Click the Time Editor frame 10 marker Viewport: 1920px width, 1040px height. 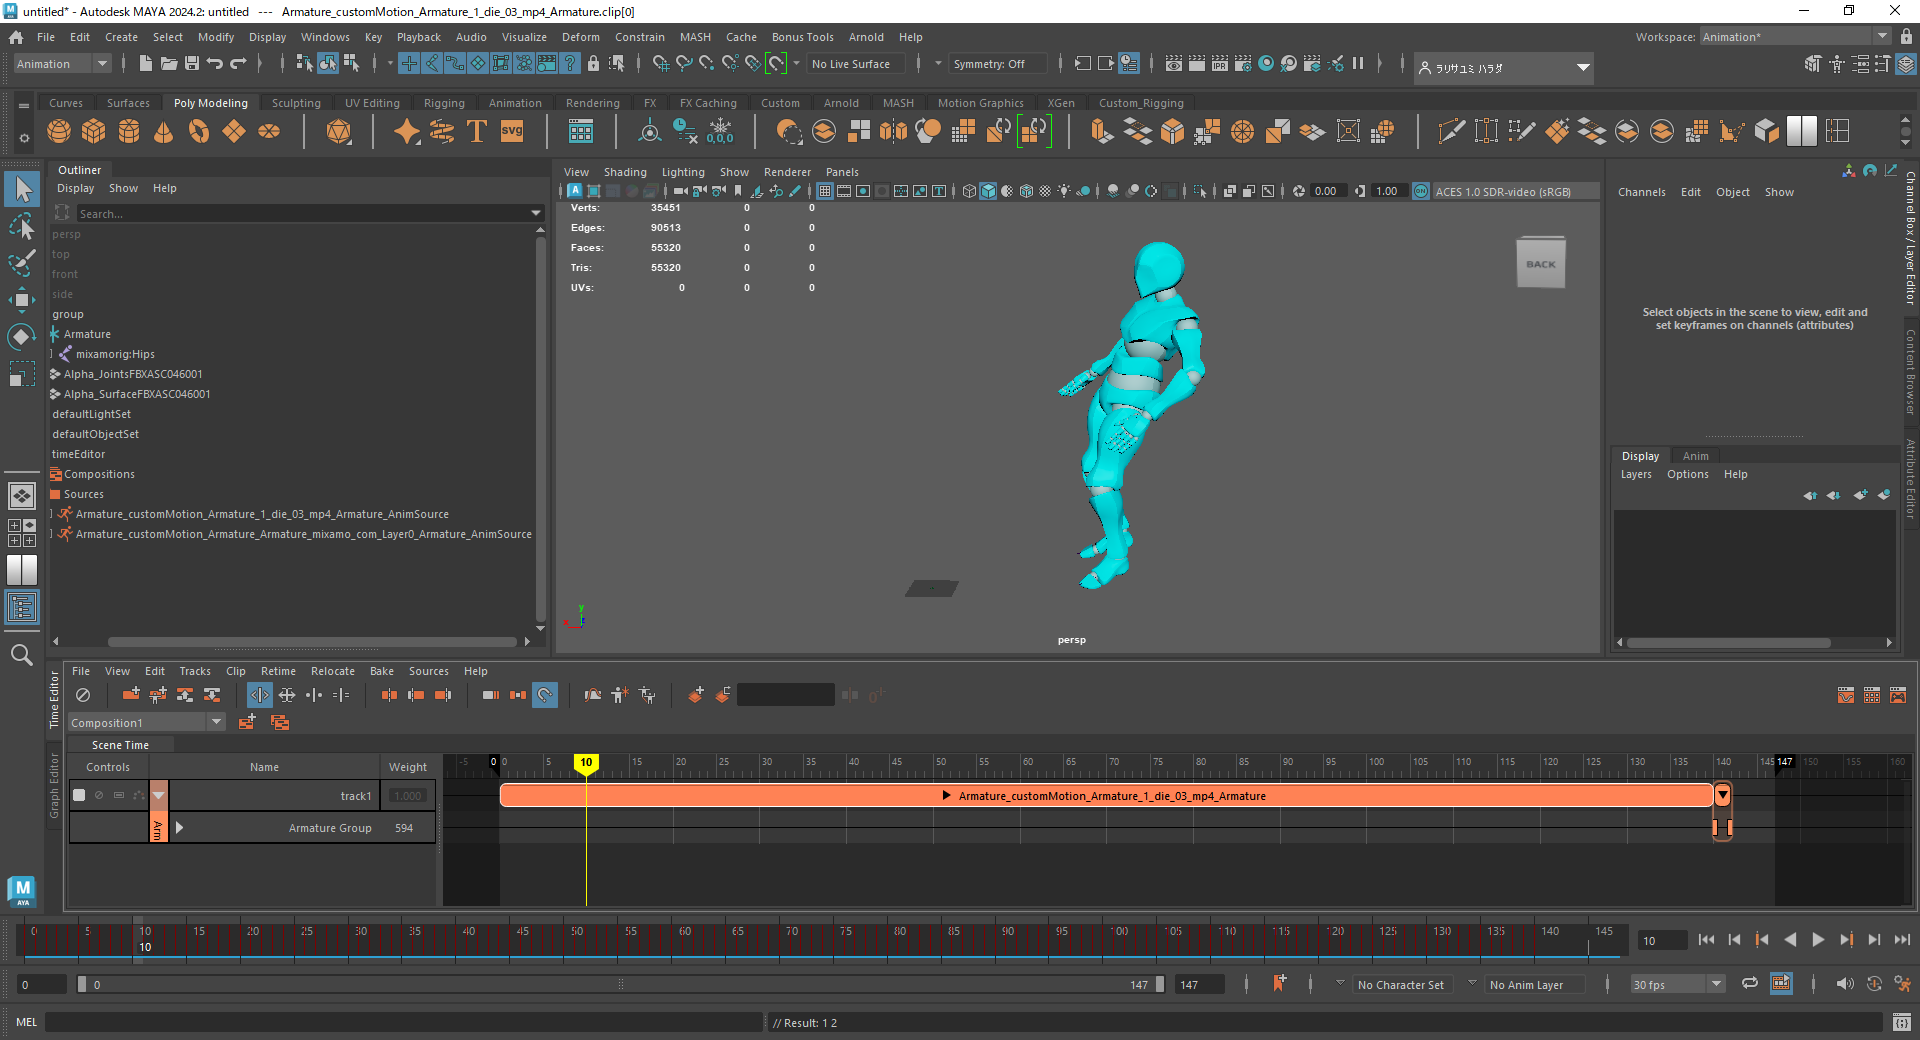(586, 762)
